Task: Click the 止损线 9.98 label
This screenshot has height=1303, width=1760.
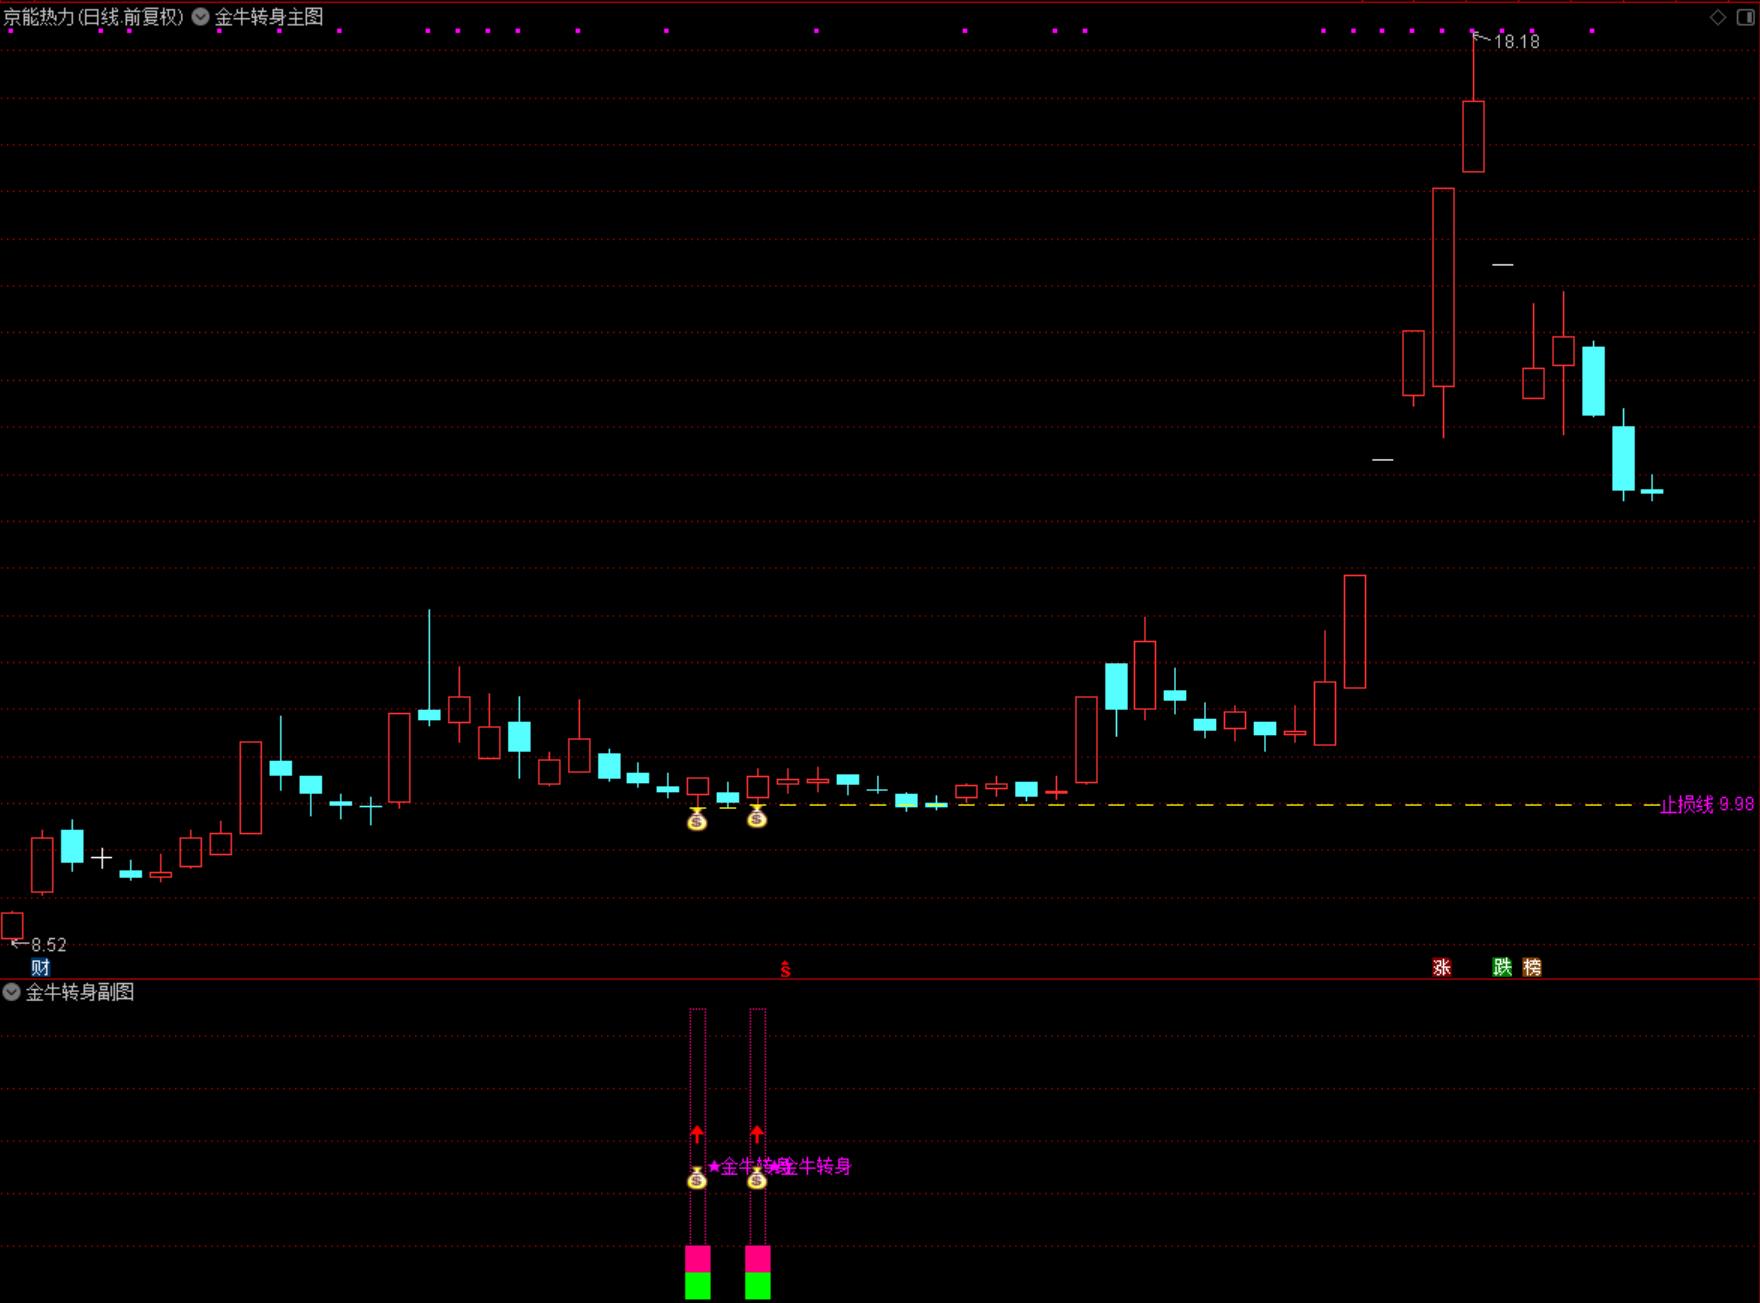Action: click(1707, 804)
